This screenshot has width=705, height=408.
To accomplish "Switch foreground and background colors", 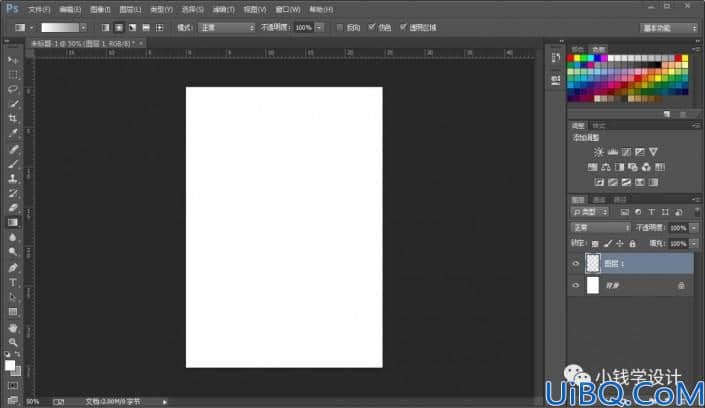I will (x=17, y=354).
